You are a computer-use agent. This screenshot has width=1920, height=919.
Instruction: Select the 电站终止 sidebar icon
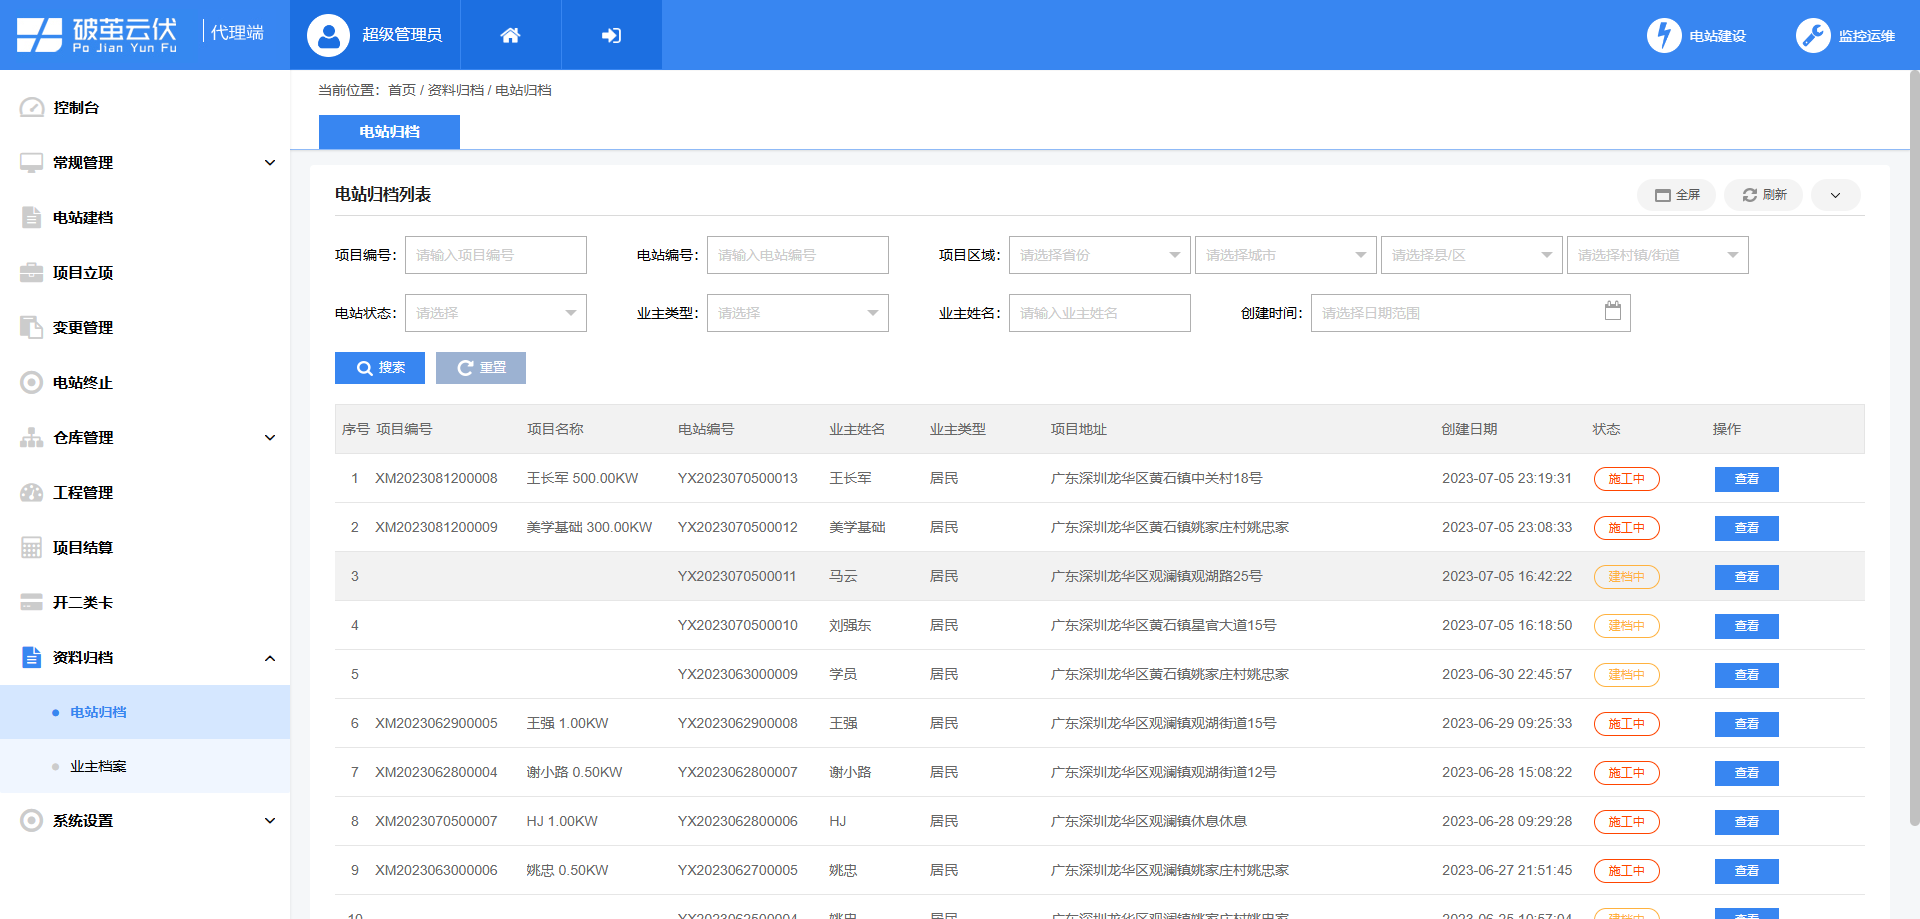[30, 382]
